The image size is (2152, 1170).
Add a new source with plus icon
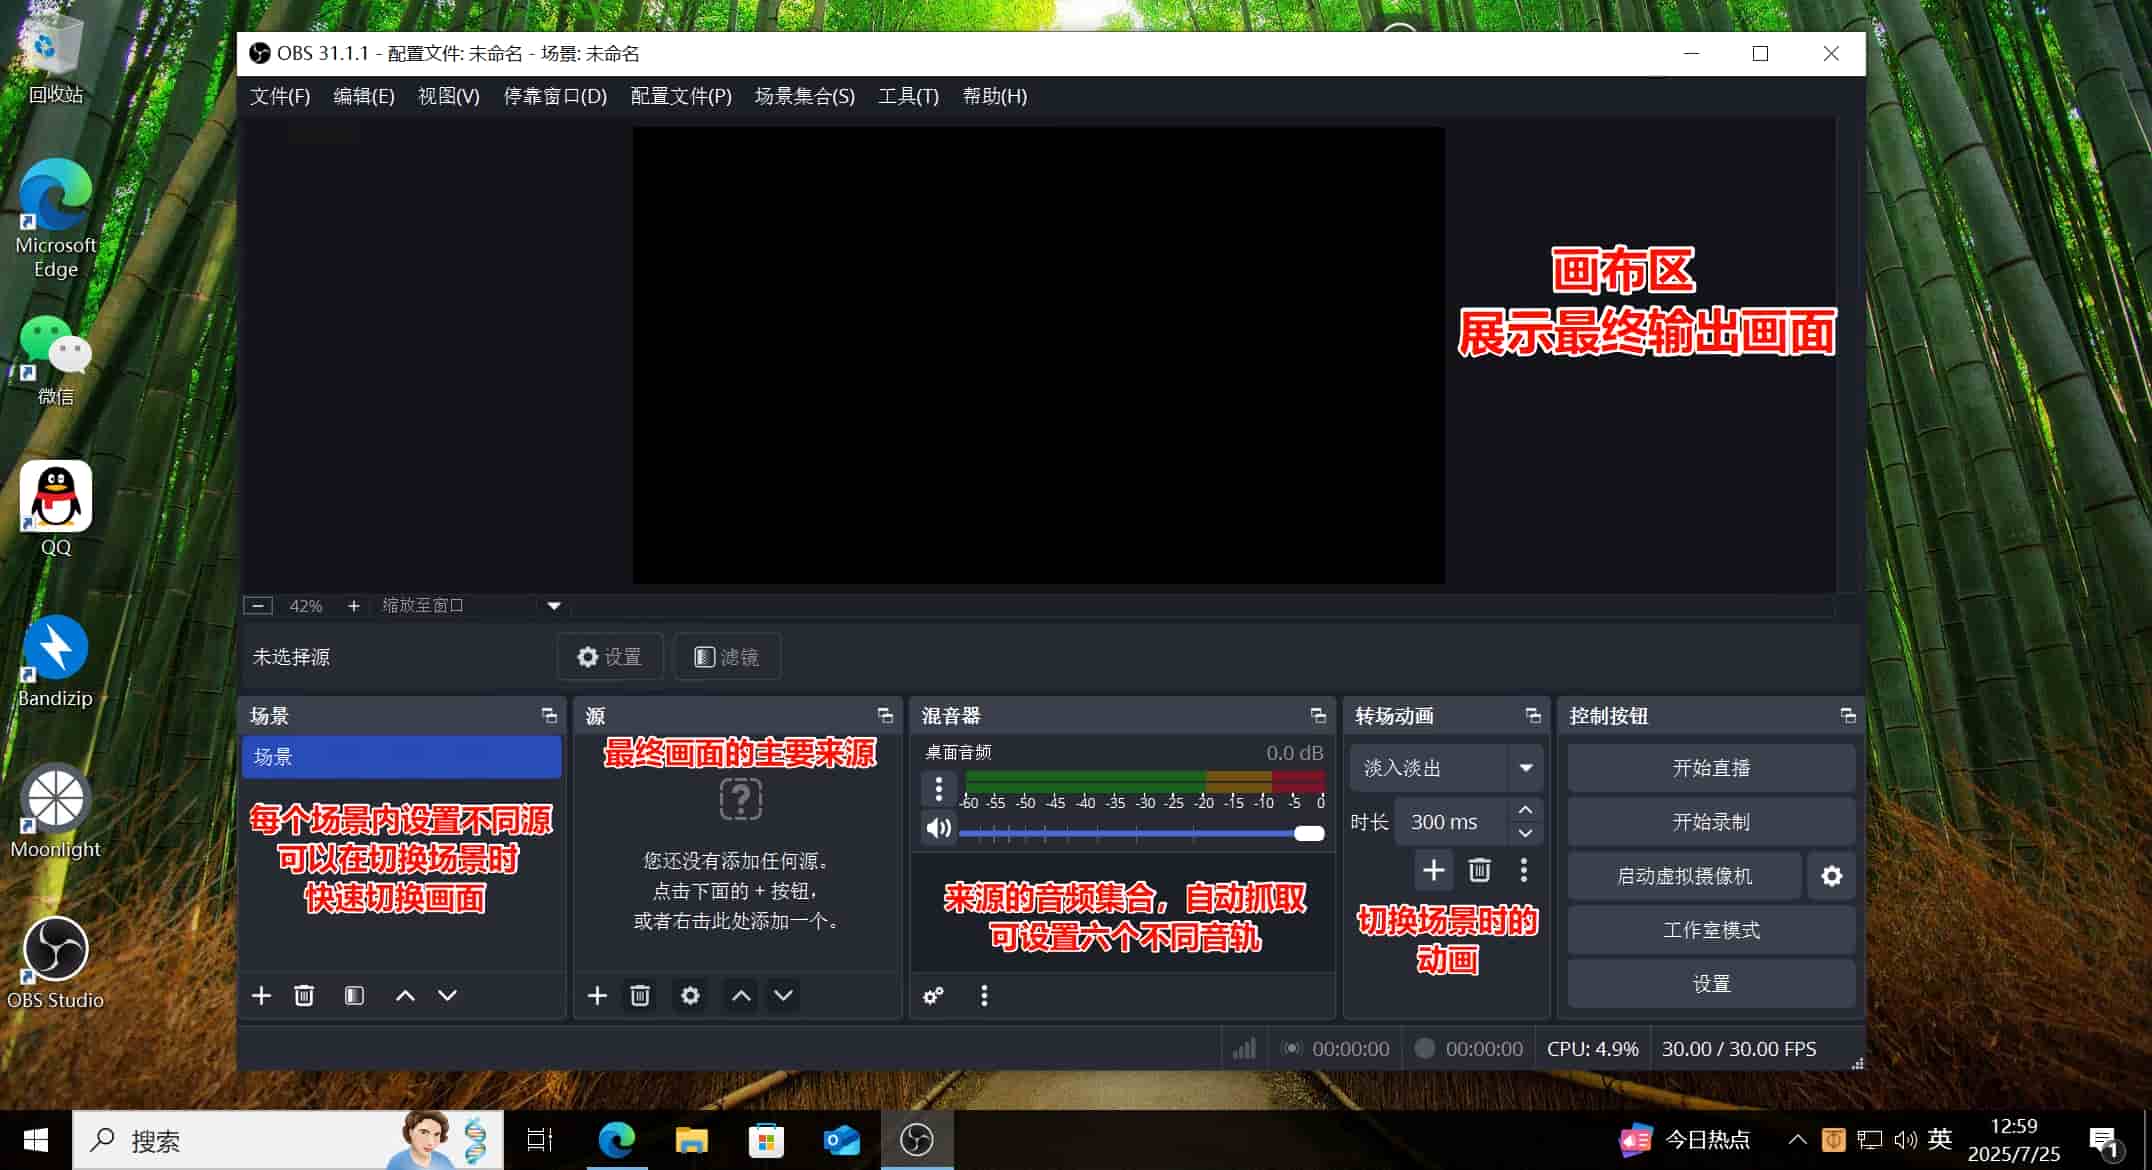tap(597, 995)
